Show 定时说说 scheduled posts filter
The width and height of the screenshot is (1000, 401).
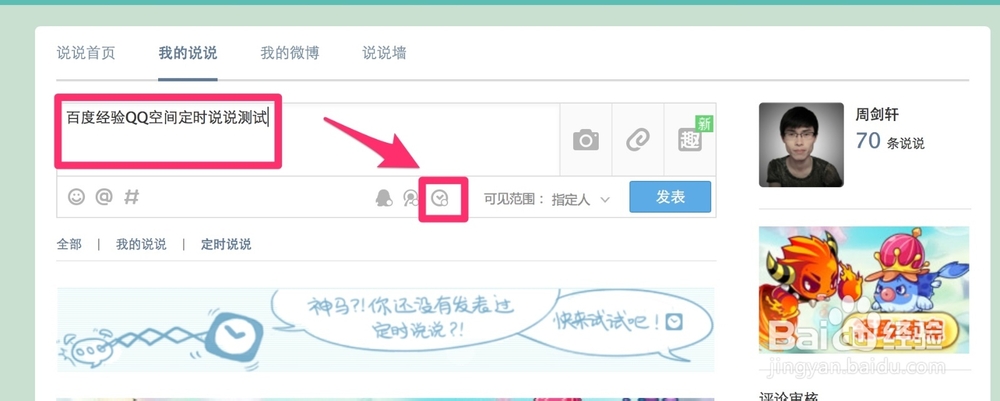tap(226, 244)
